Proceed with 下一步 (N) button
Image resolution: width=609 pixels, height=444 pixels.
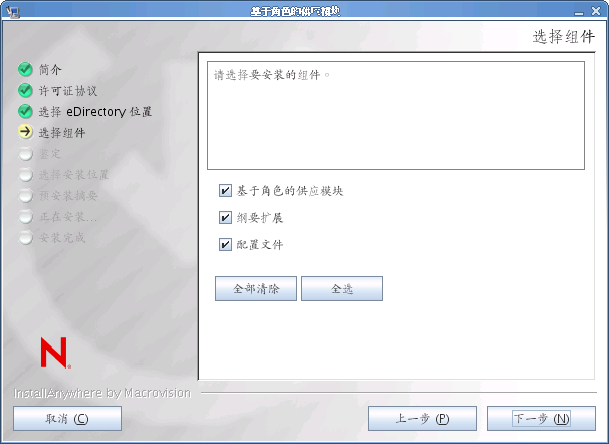click(x=541, y=418)
